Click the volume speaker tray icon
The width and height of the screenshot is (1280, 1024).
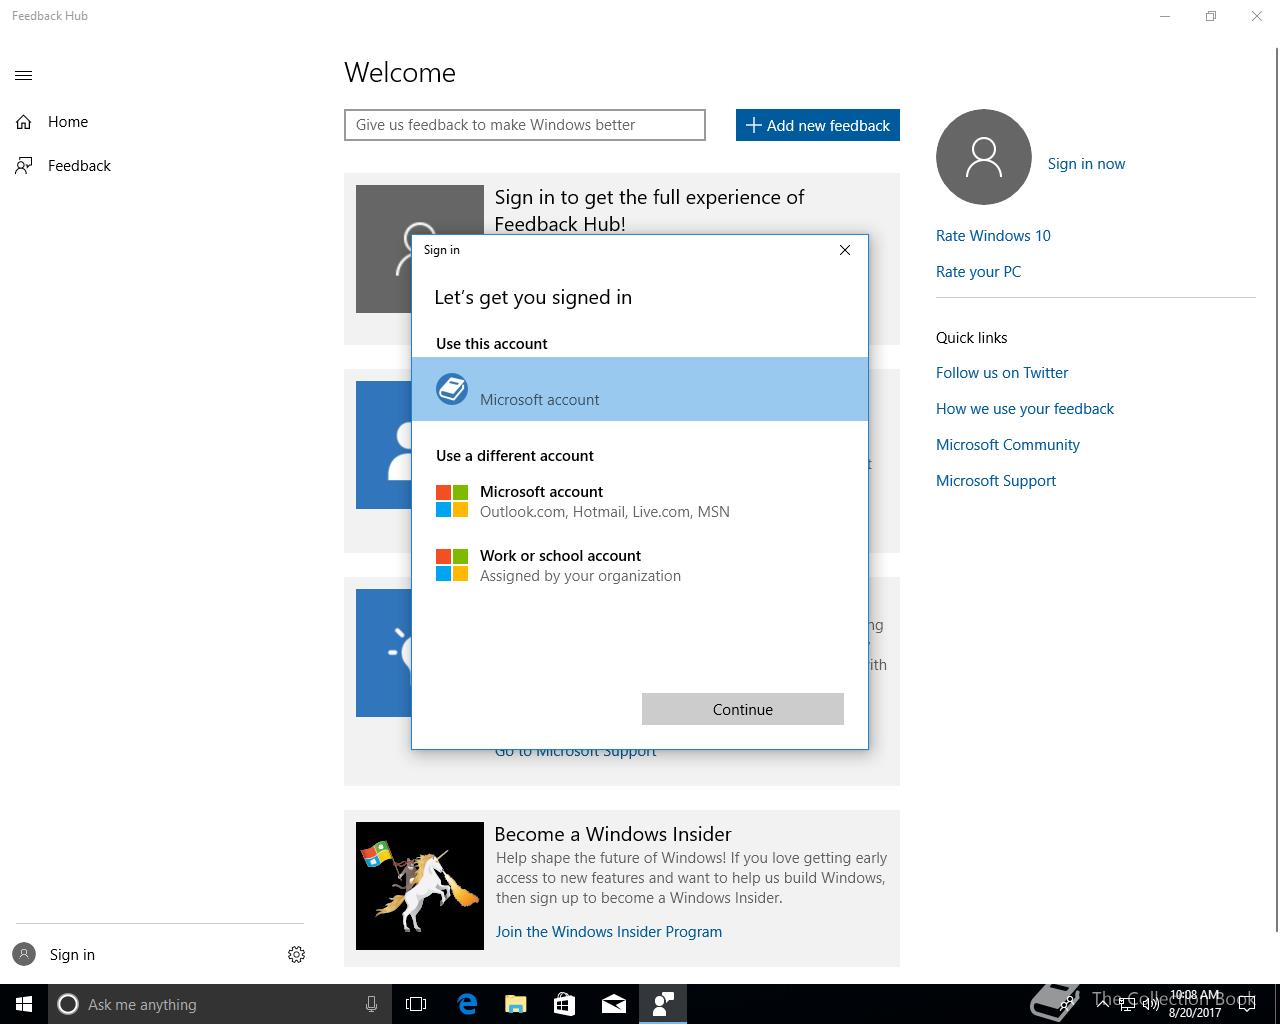pyautogui.click(x=1150, y=1004)
